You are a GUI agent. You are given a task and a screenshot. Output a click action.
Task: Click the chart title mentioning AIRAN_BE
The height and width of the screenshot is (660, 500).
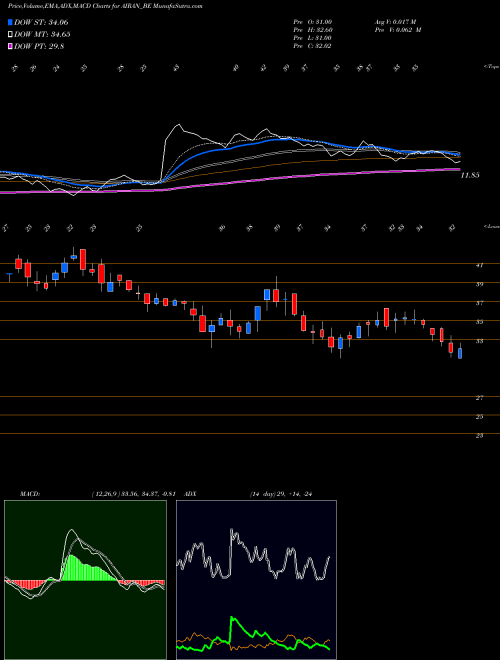coord(105,7)
